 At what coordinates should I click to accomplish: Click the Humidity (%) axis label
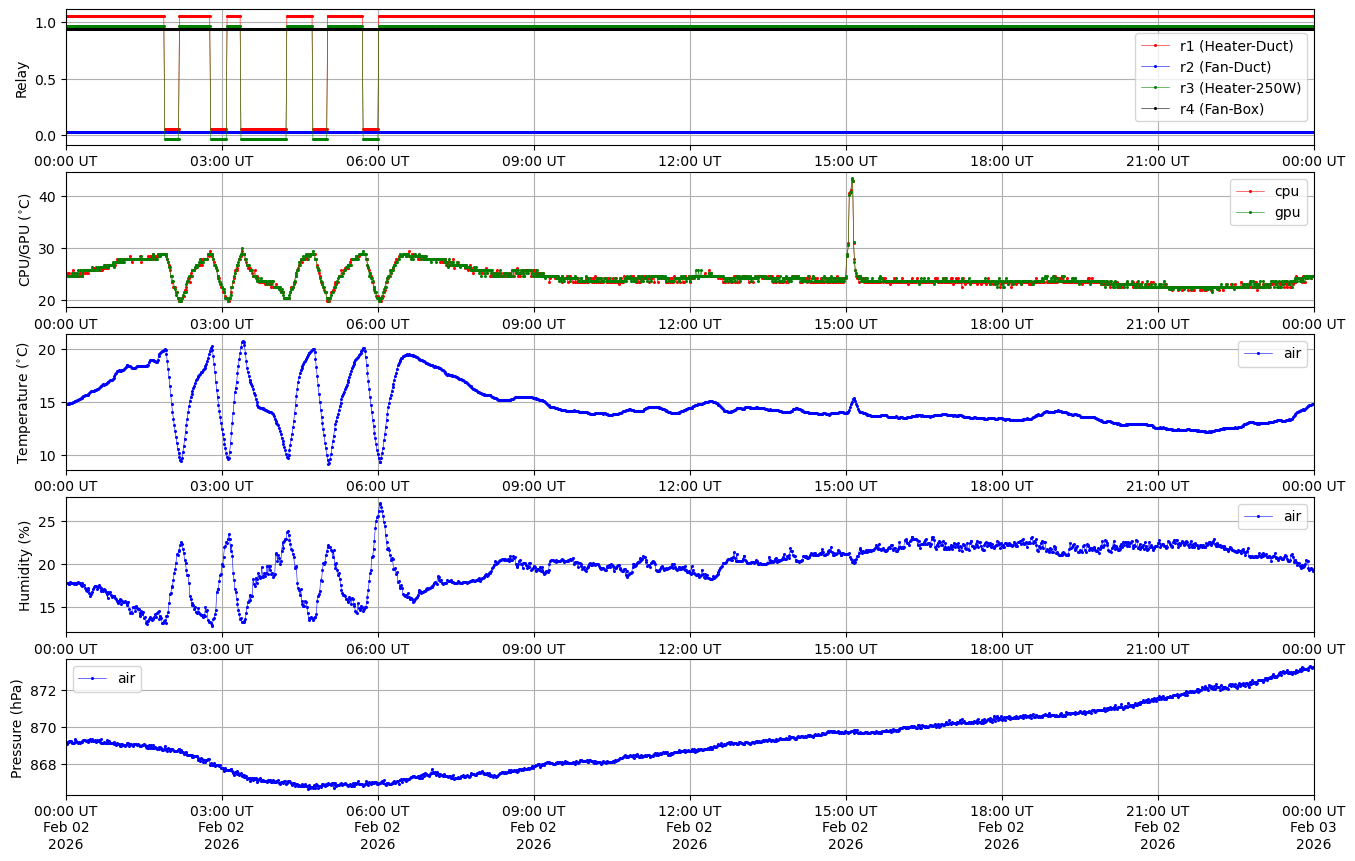pos(24,565)
